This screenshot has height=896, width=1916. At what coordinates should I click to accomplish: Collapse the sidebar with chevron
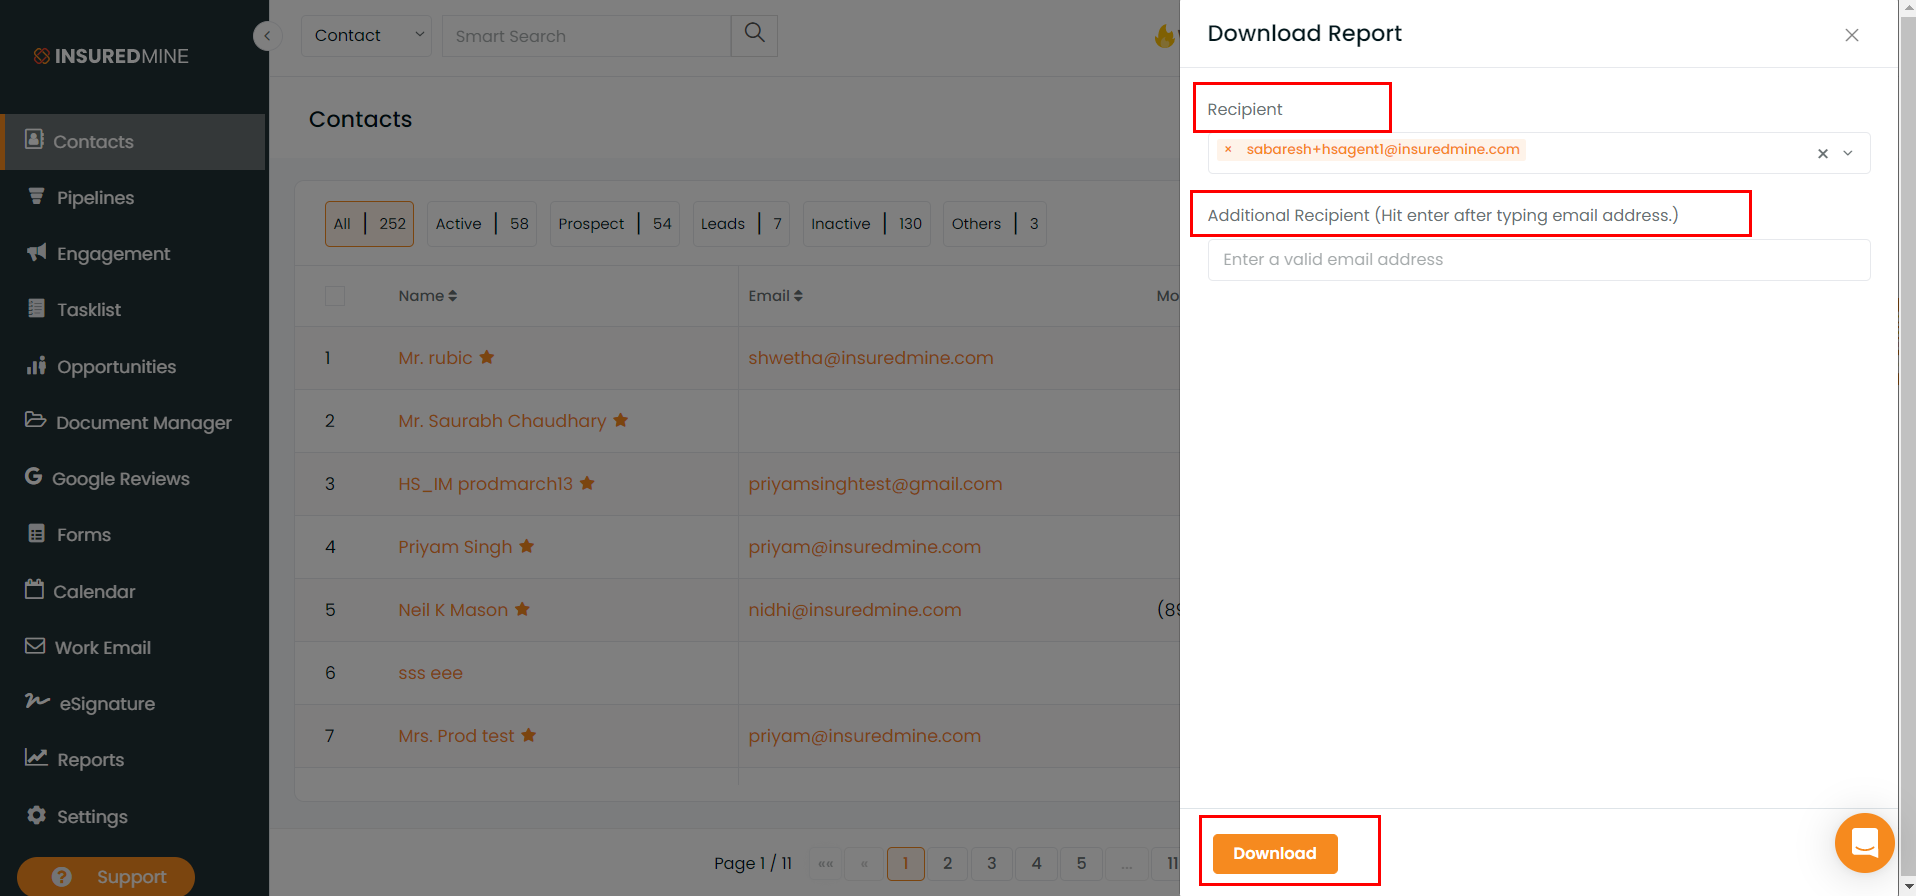tap(267, 36)
